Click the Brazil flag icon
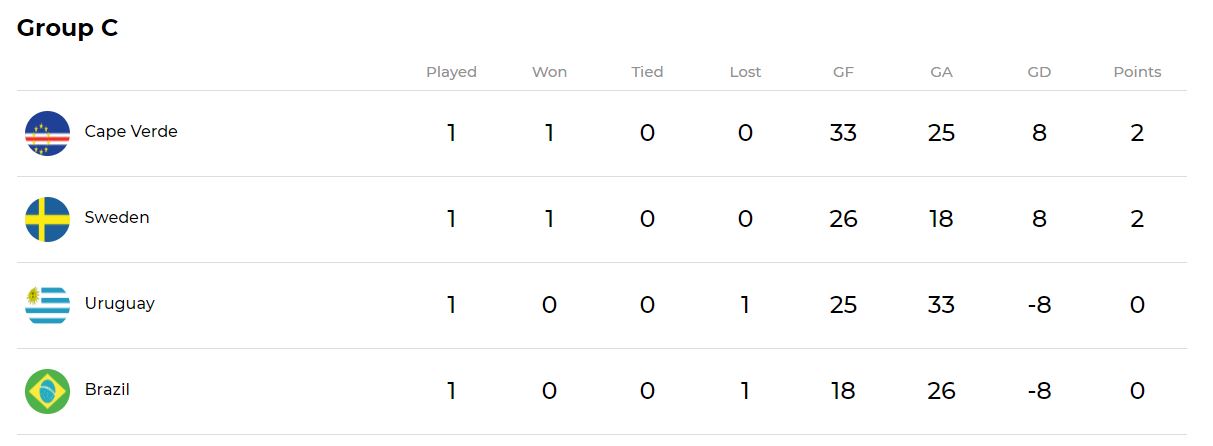 (x=47, y=391)
